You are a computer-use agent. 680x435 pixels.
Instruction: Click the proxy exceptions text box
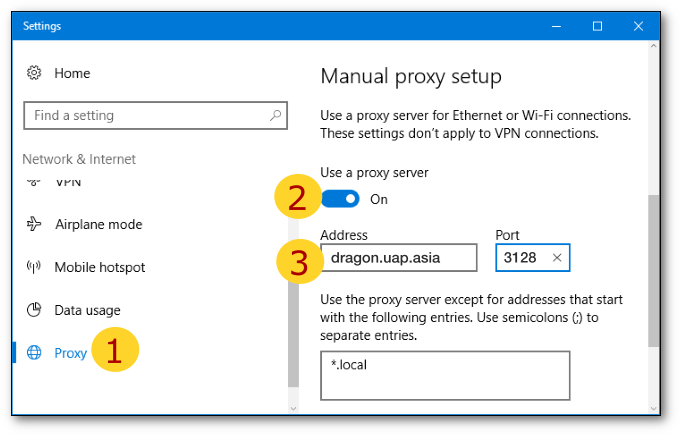point(445,376)
